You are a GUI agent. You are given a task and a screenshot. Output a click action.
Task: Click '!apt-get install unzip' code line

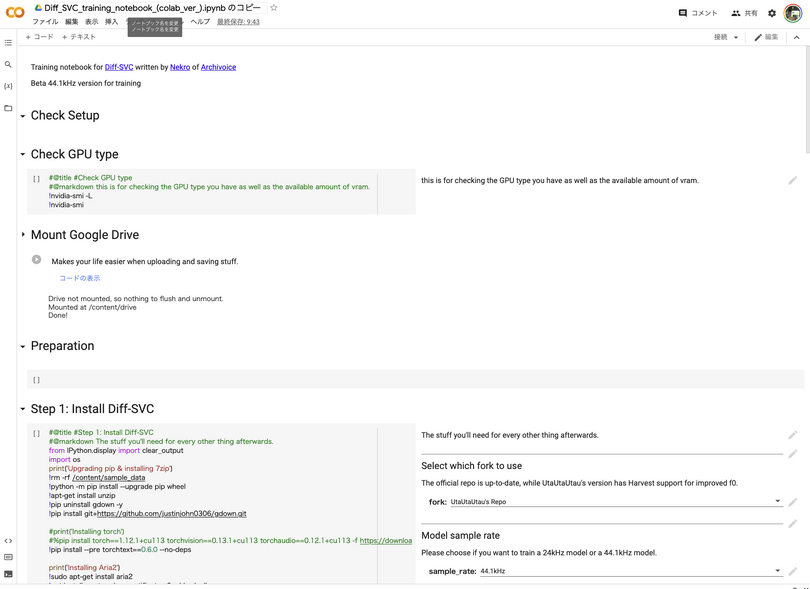(82, 495)
